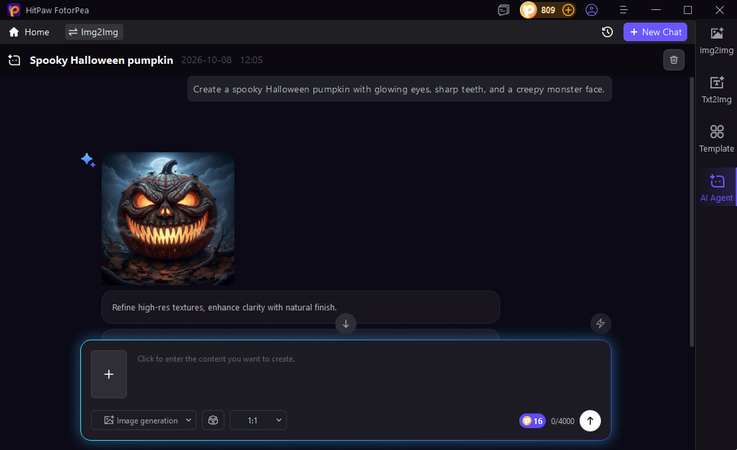Screen dimensions: 737x450
Task: Open Img2Img in right sidebar
Action: pyautogui.click(x=716, y=40)
